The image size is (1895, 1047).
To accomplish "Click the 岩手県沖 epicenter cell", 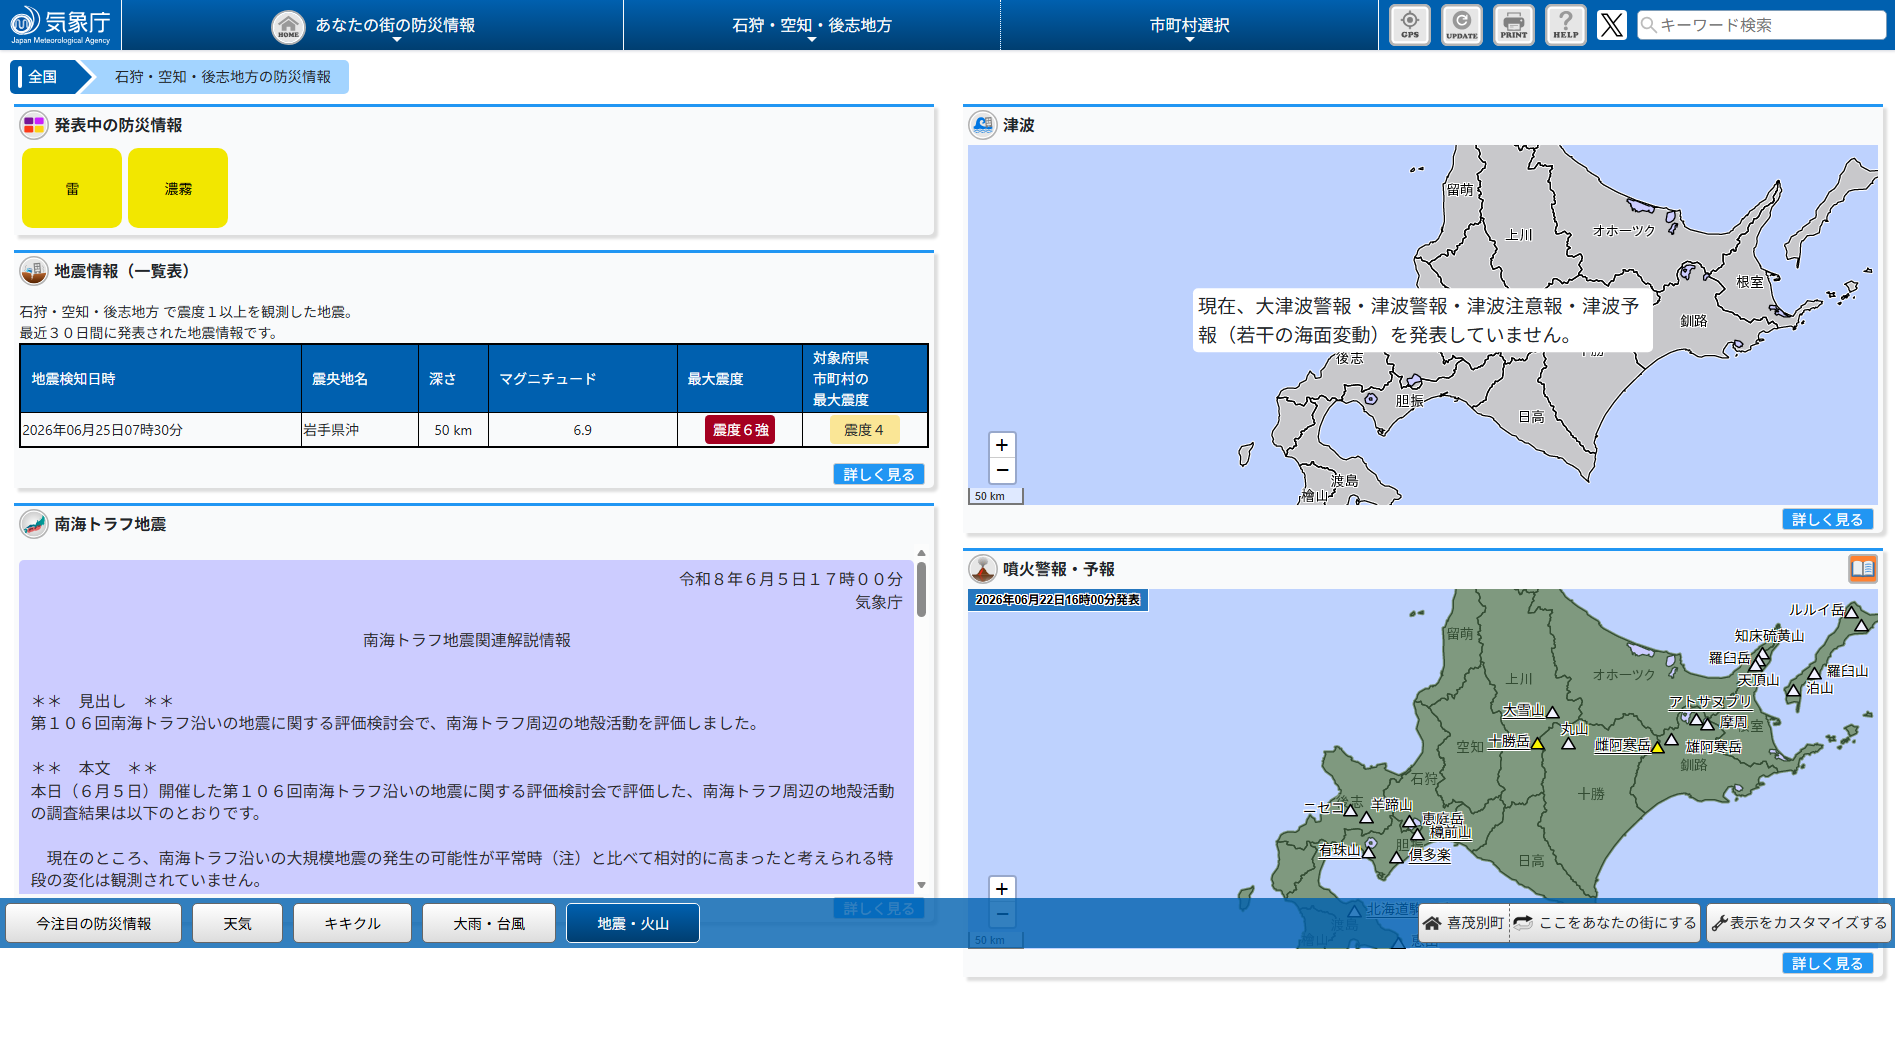I will 360,430.
